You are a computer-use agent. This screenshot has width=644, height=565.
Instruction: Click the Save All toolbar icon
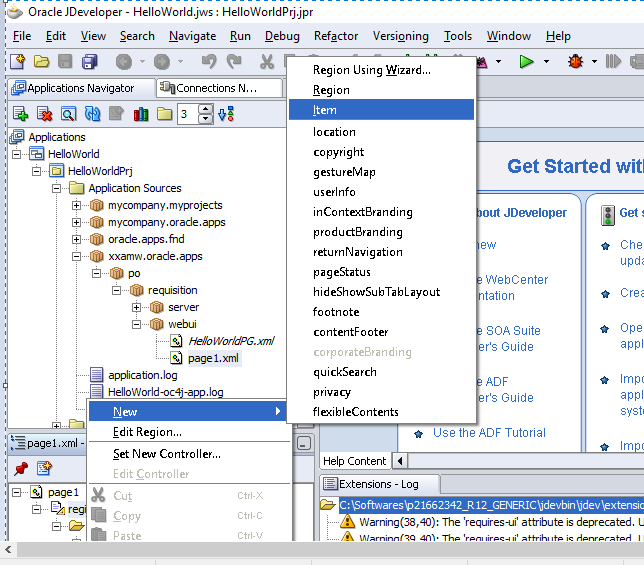point(90,62)
